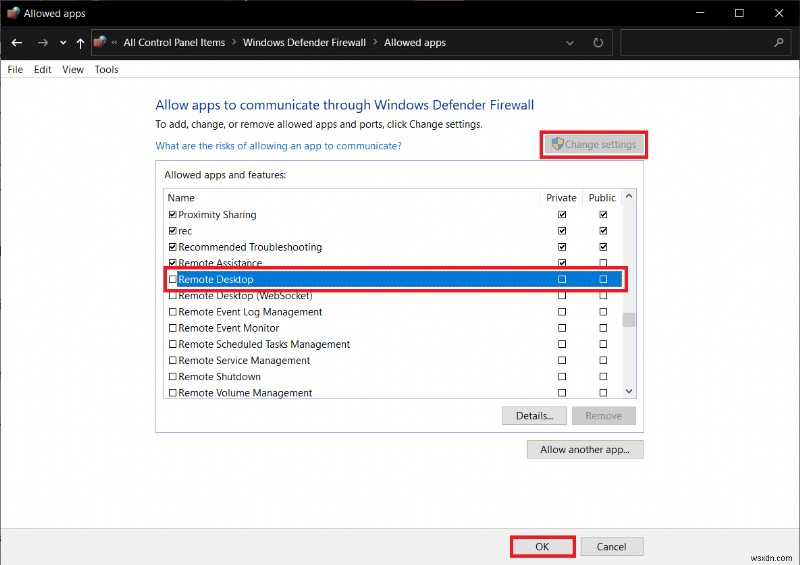Image resolution: width=800 pixels, height=565 pixels.
Task: Select Remote Desktop (WebSocket) row
Action: pyautogui.click(x=393, y=296)
